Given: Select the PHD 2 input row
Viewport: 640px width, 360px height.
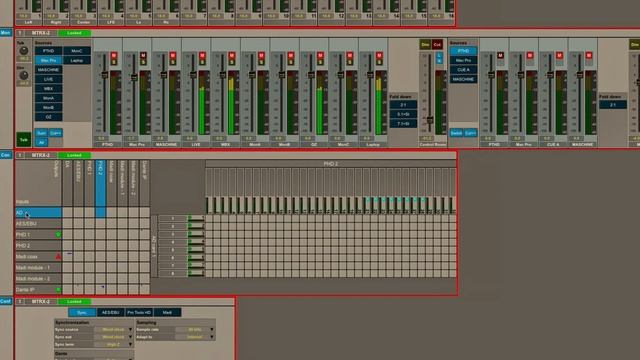Looking at the screenshot, I should point(38,246).
